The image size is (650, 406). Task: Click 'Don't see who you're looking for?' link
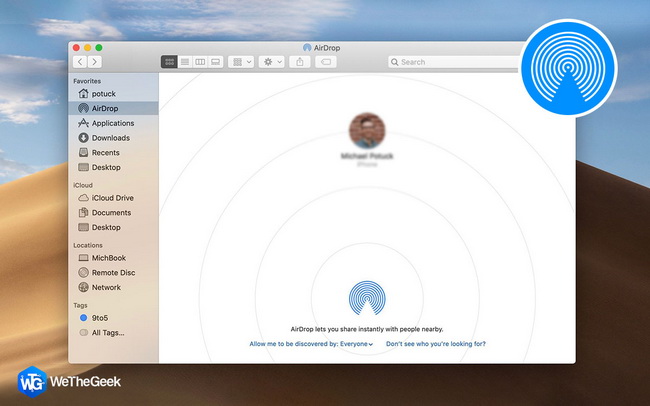click(x=436, y=344)
